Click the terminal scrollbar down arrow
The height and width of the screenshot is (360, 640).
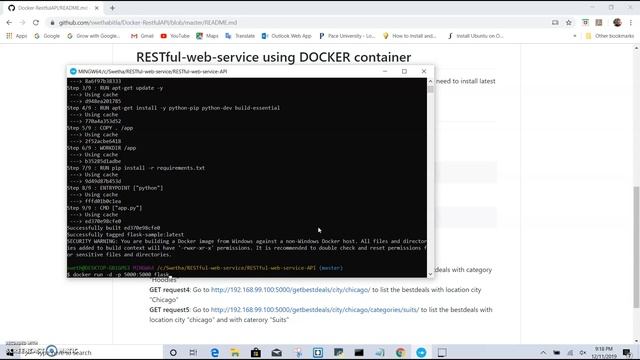(430, 274)
